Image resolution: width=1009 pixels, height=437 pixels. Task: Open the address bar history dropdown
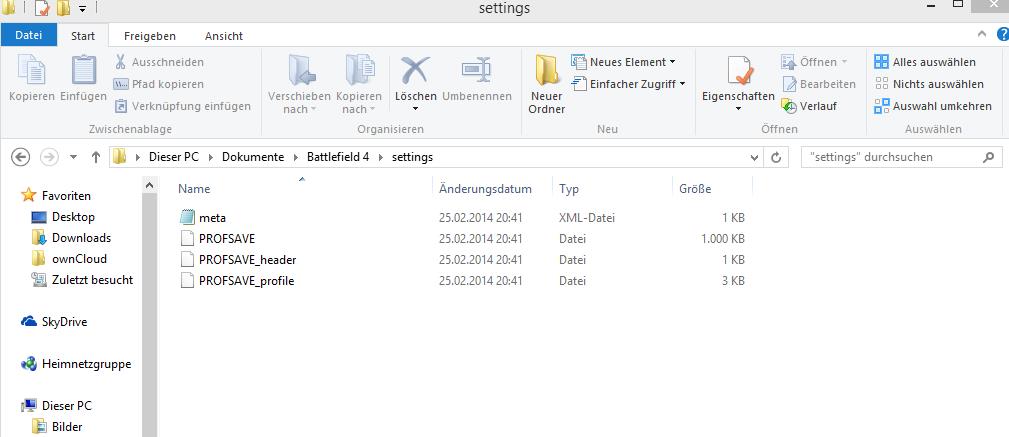tap(757, 157)
